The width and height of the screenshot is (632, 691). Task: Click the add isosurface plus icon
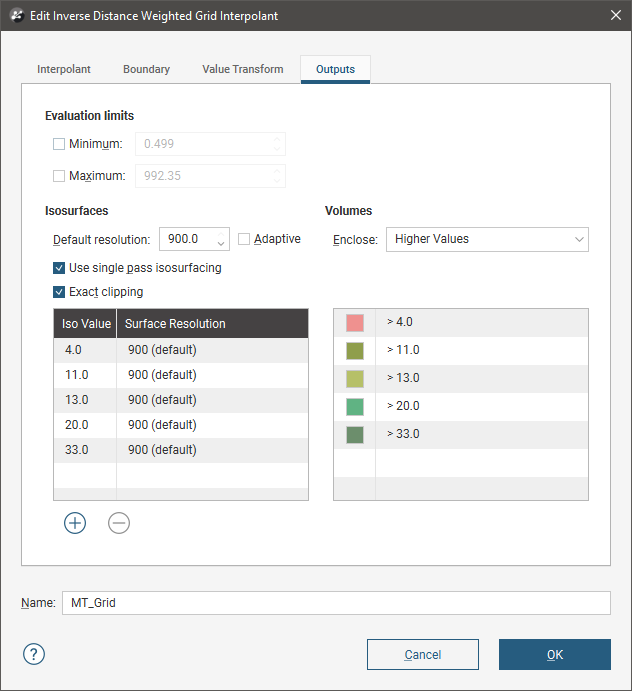tap(75, 523)
